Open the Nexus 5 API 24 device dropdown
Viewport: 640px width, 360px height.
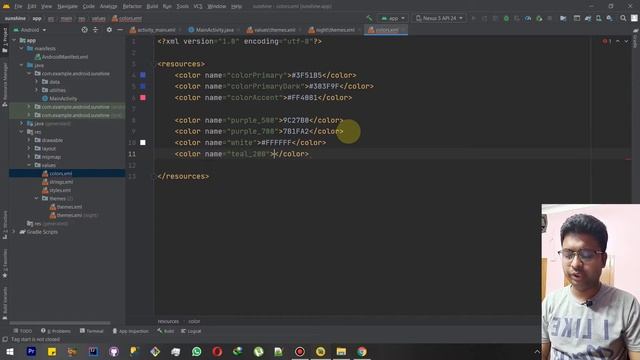click(439, 18)
